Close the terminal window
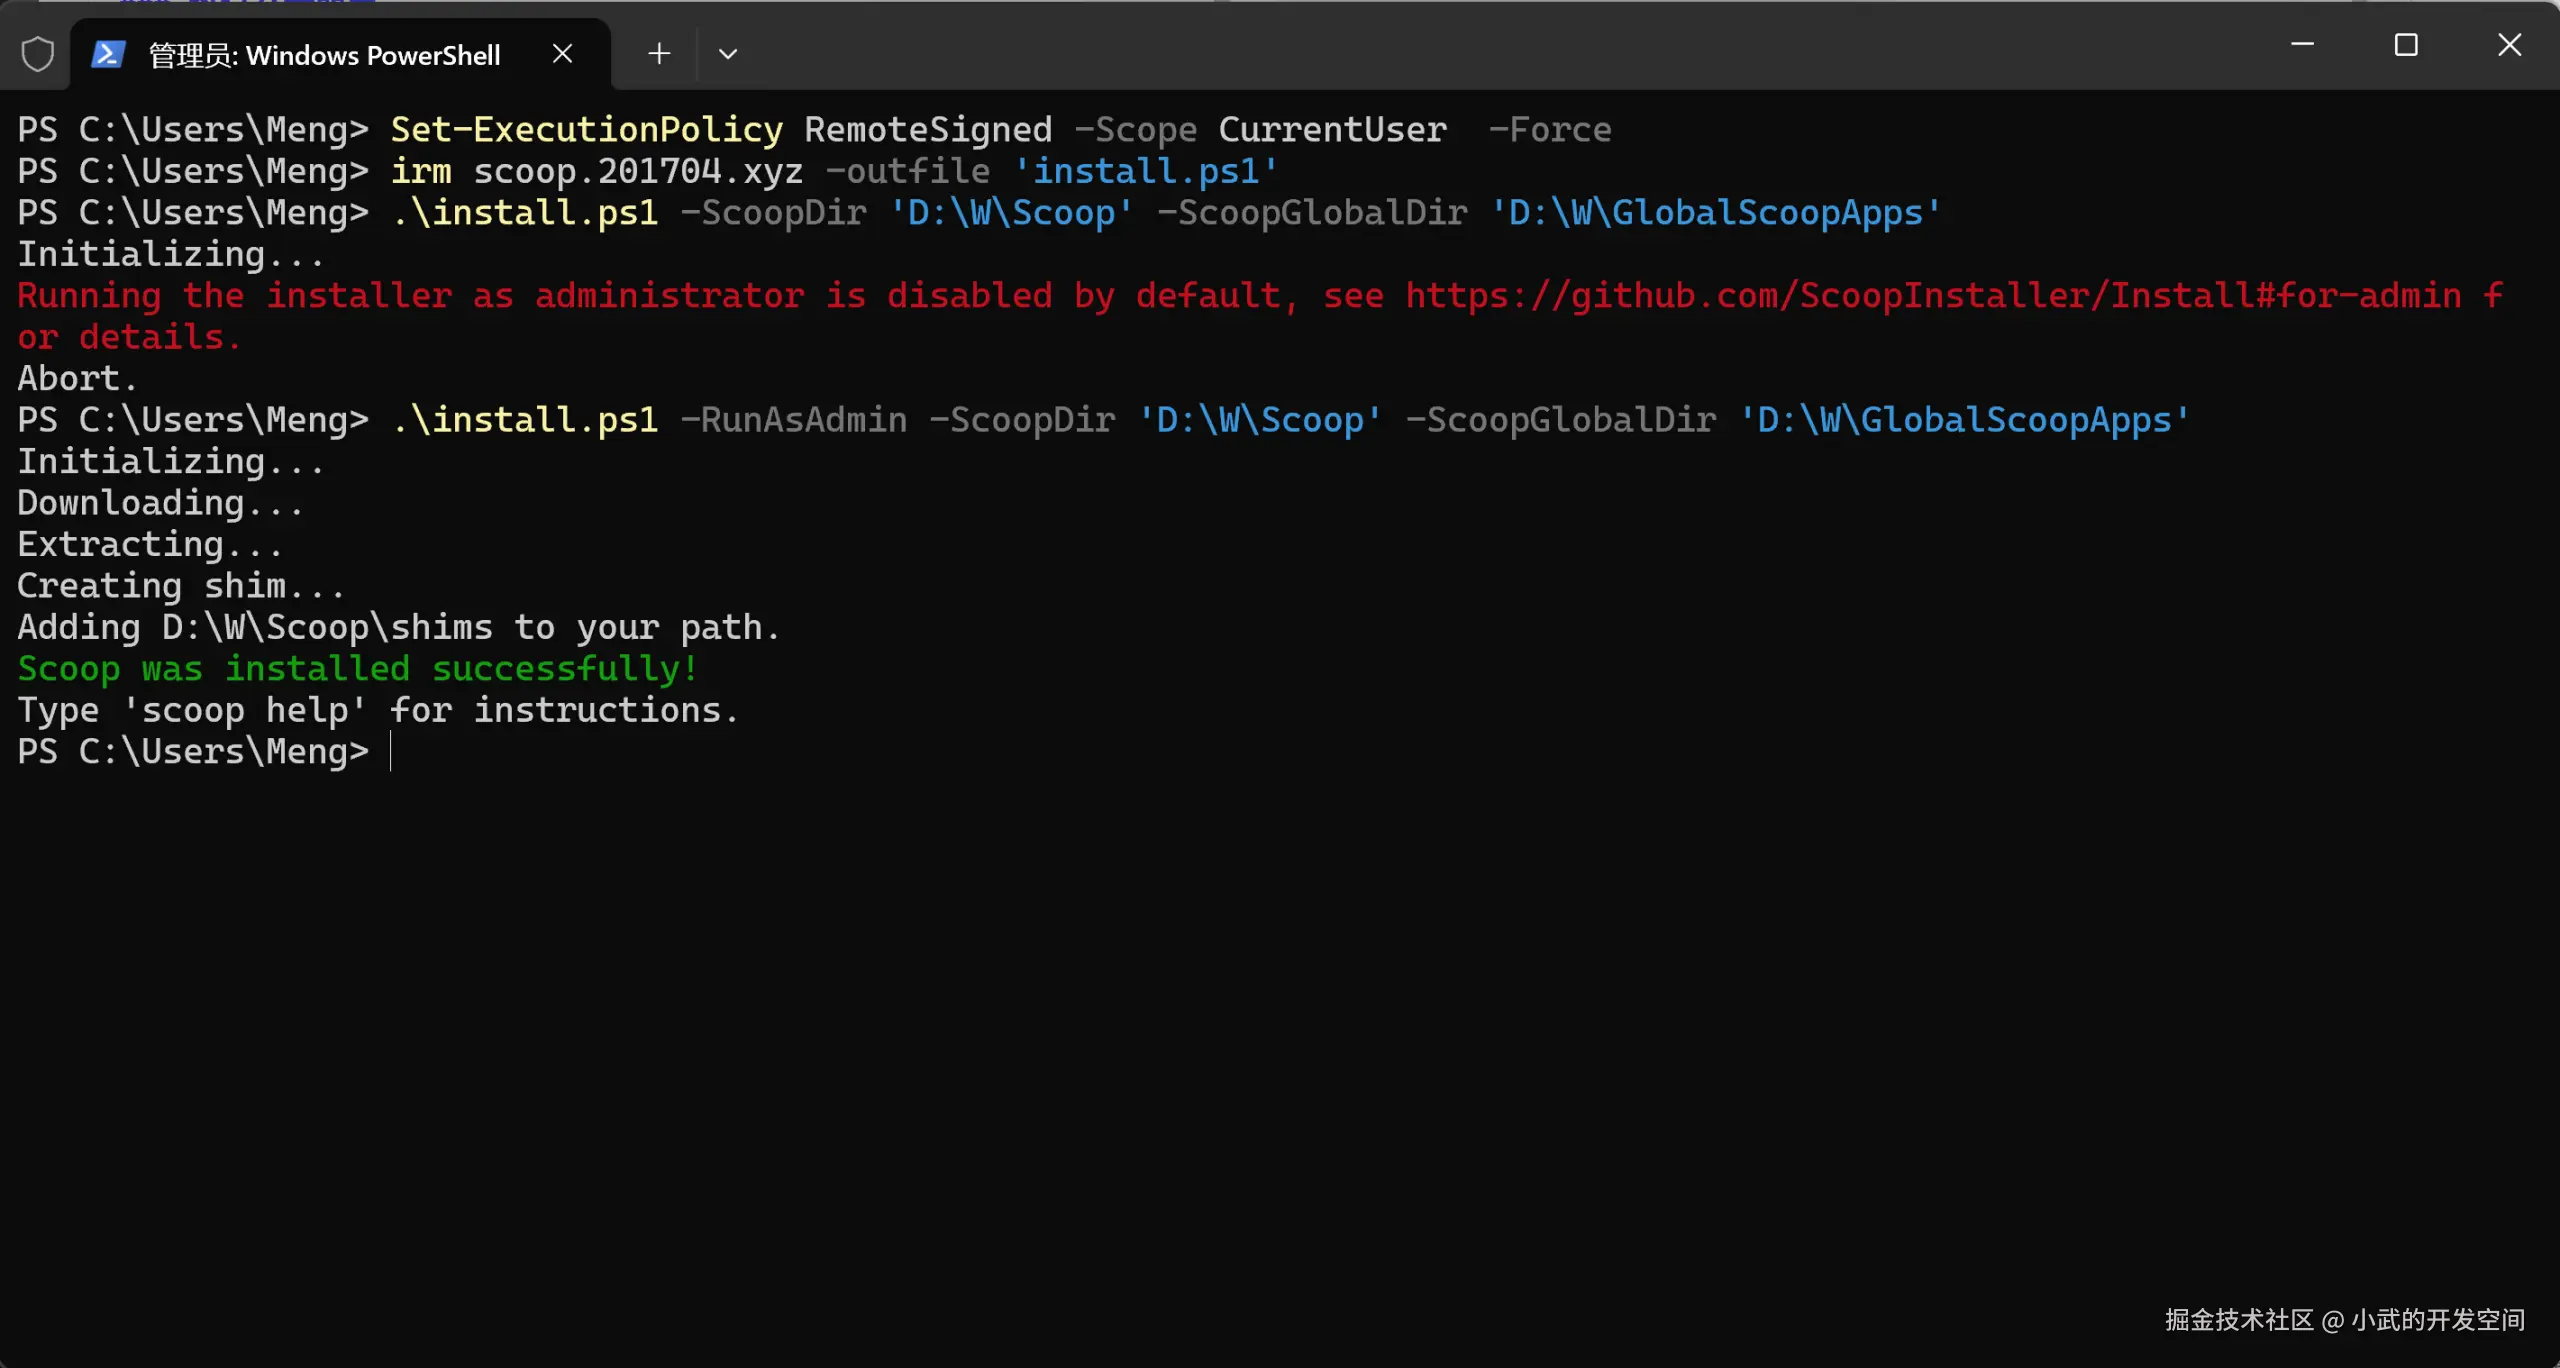 pos(2509,45)
